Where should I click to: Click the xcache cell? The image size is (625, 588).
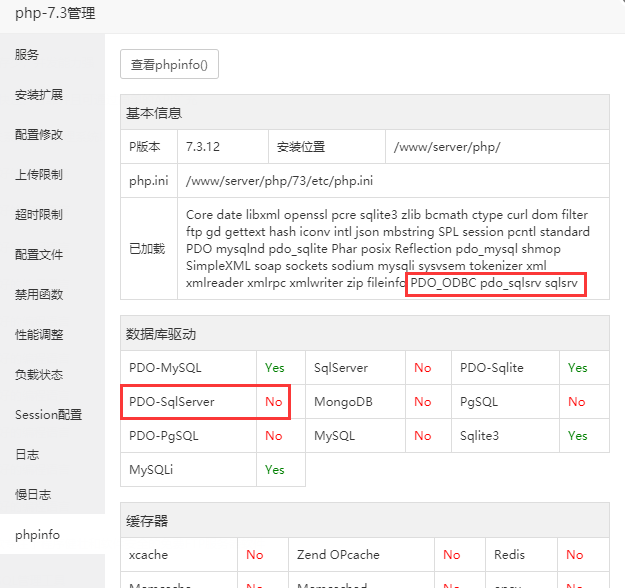point(179,555)
